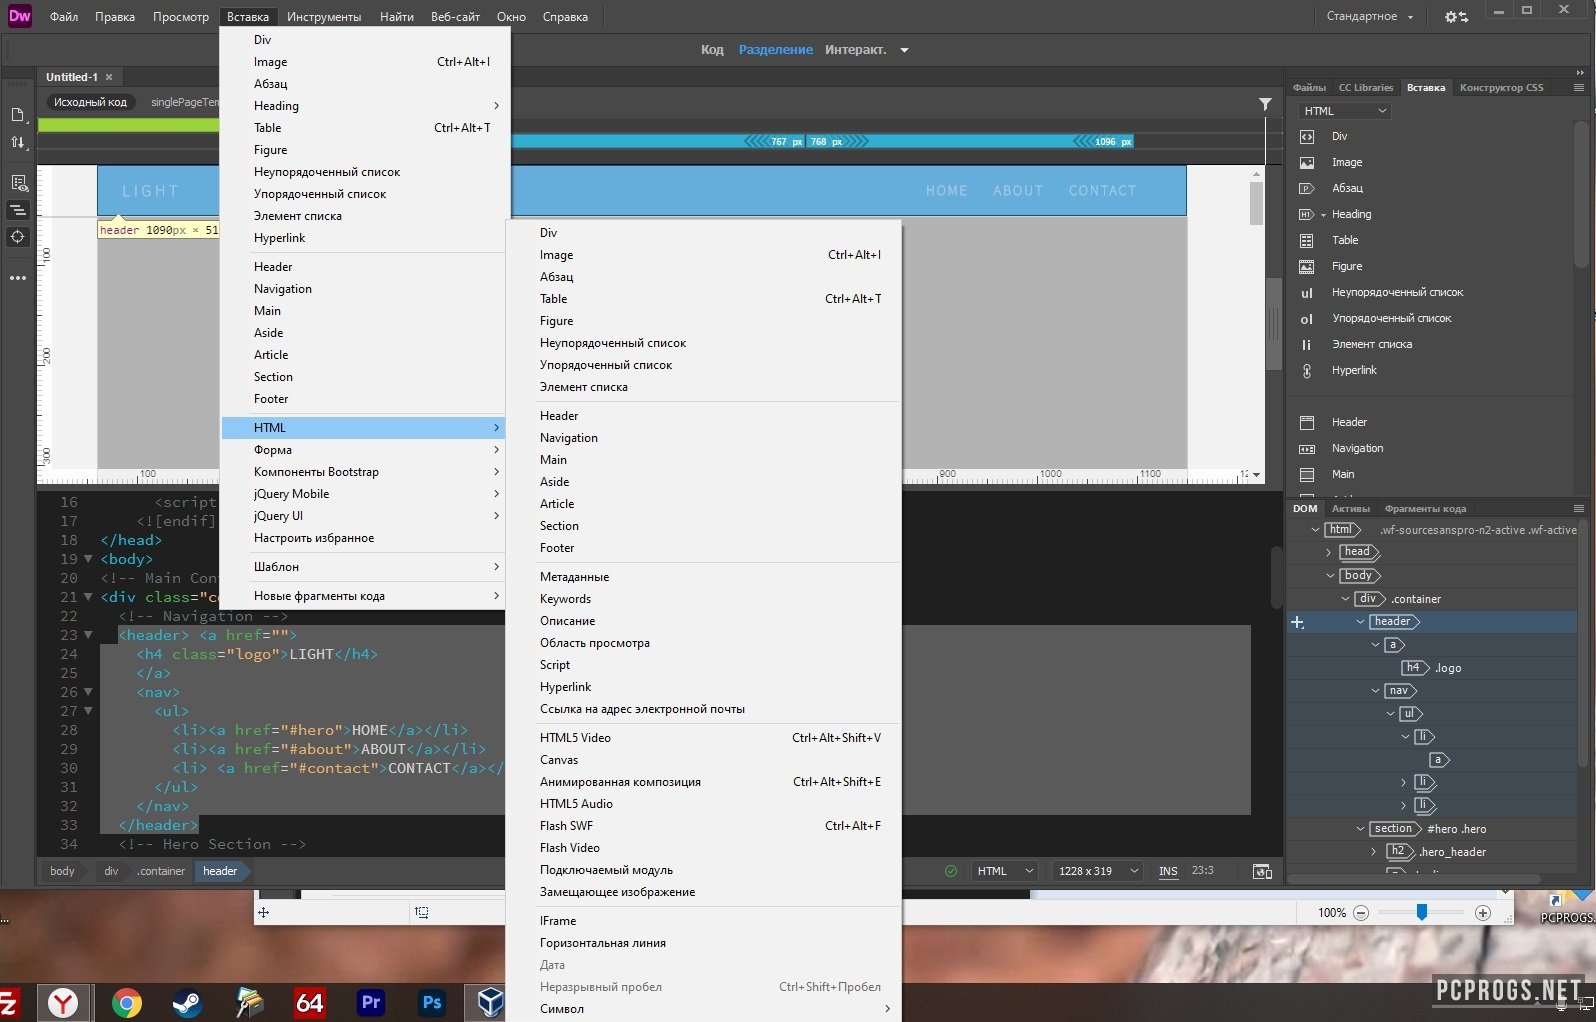The image size is (1596, 1022).
Task: Collapse the nav node in DOM tree
Action: tap(1376, 691)
